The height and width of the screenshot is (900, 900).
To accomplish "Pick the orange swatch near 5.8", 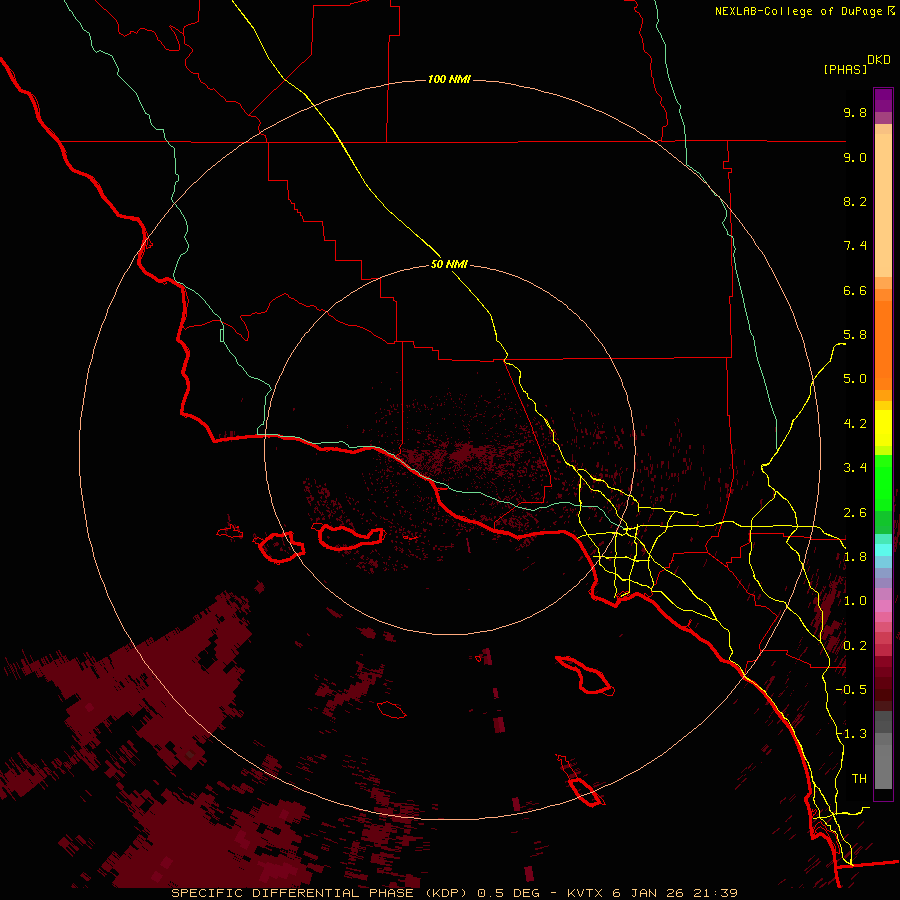I will tap(883, 338).
